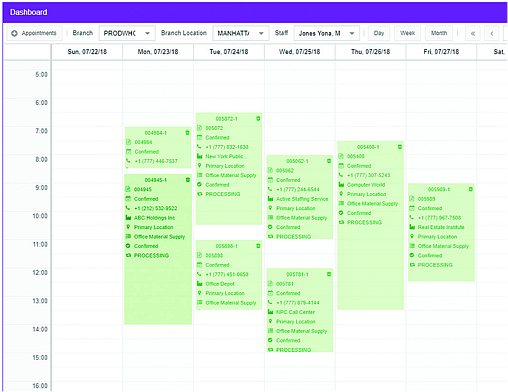Click the phone icon next to +1 (777) 451-0650
This screenshot has width=508, height=392.
point(199,274)
